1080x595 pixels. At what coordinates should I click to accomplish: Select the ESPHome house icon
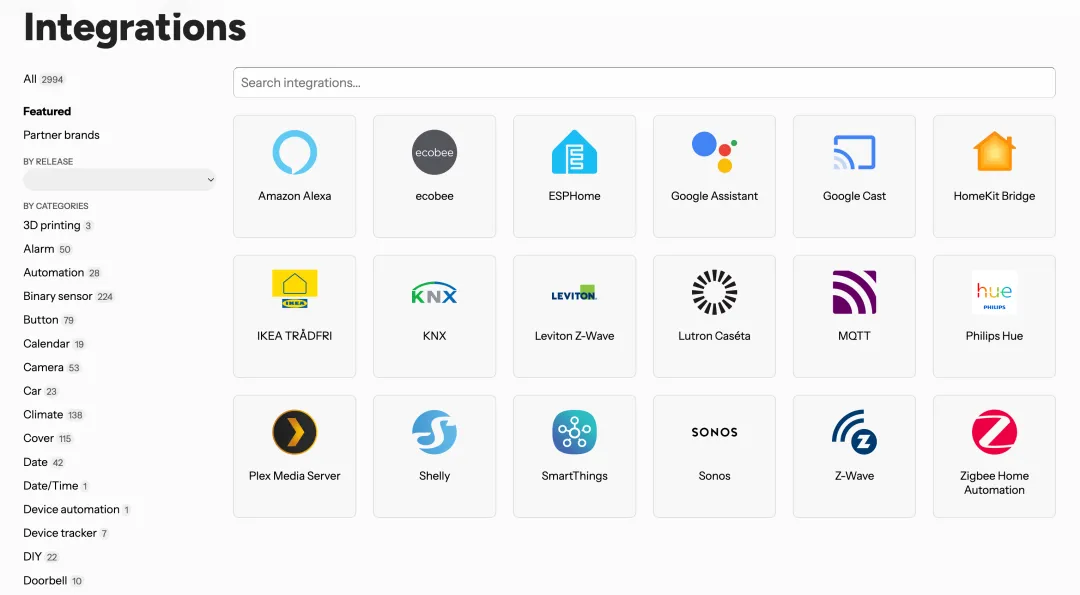click(574, 152)
